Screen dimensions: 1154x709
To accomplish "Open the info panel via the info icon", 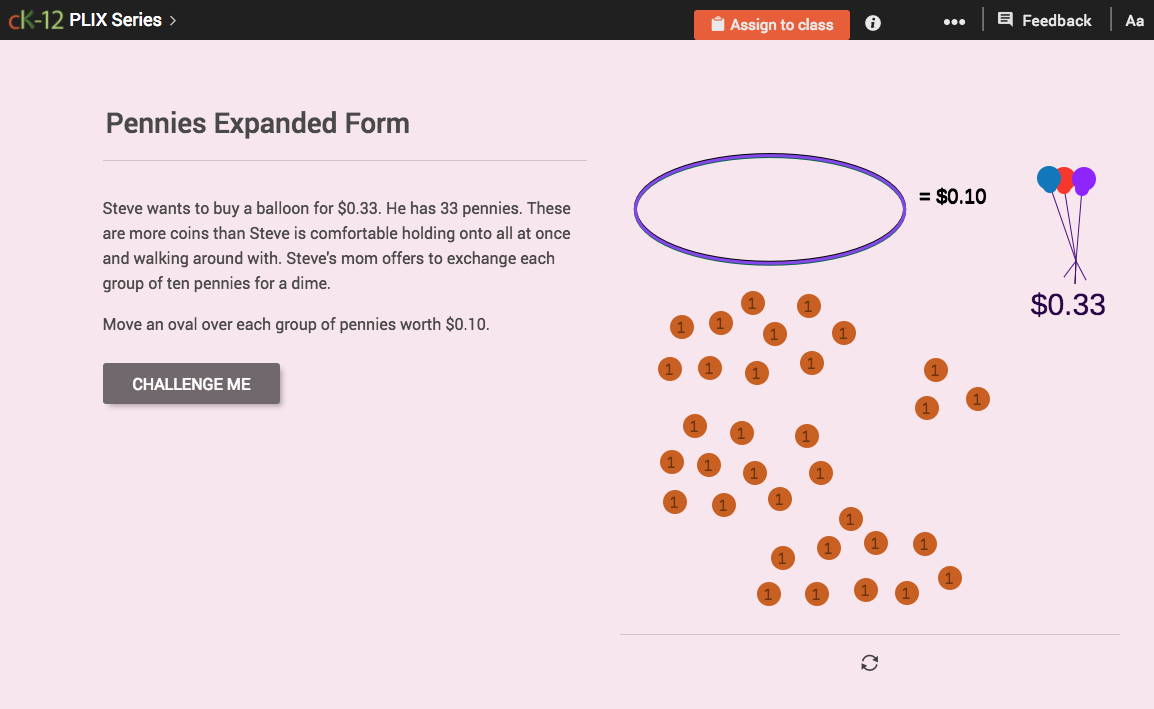I will click(x=872, y=23).
